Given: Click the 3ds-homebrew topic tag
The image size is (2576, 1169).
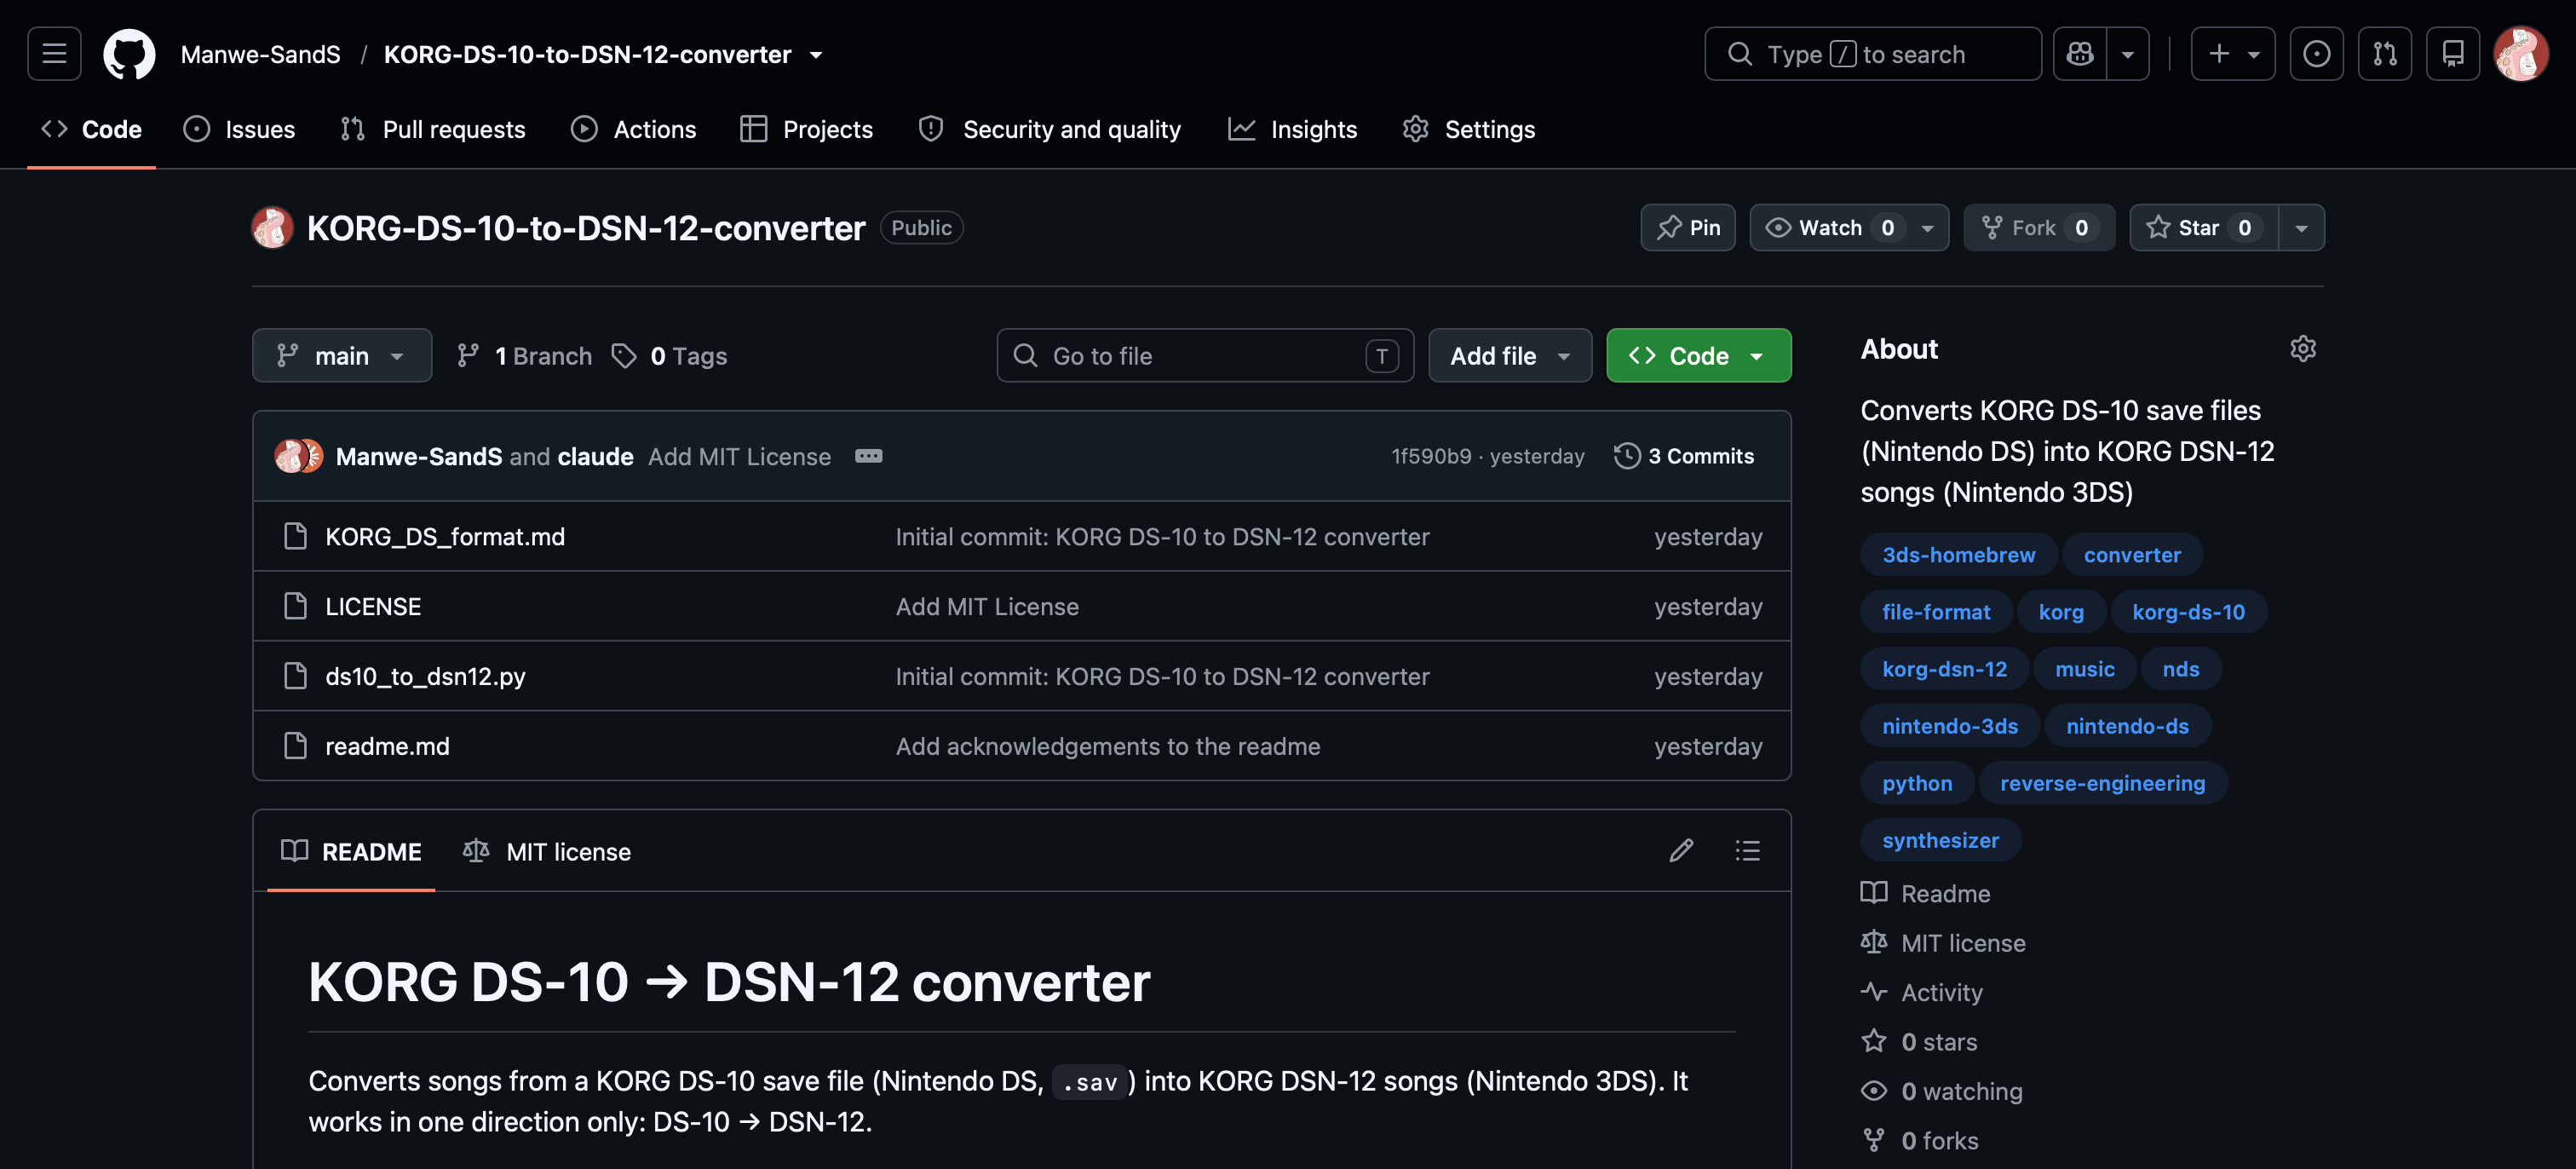Looking at the screenshot, I should (1958, 554).
